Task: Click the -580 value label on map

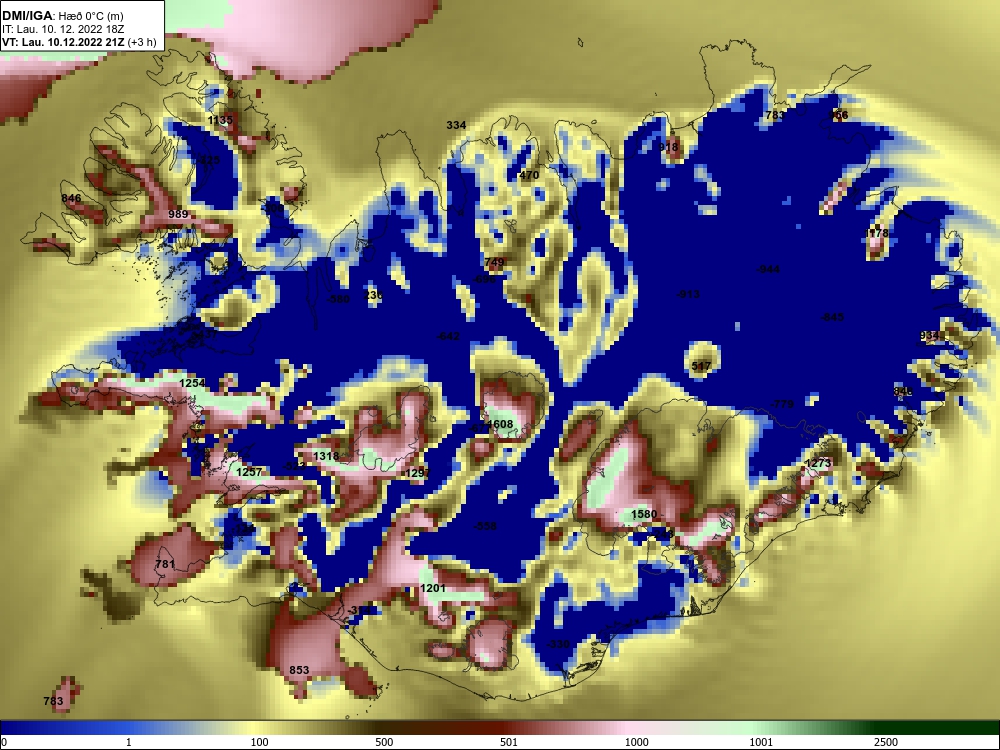Action: coord(337,299)
